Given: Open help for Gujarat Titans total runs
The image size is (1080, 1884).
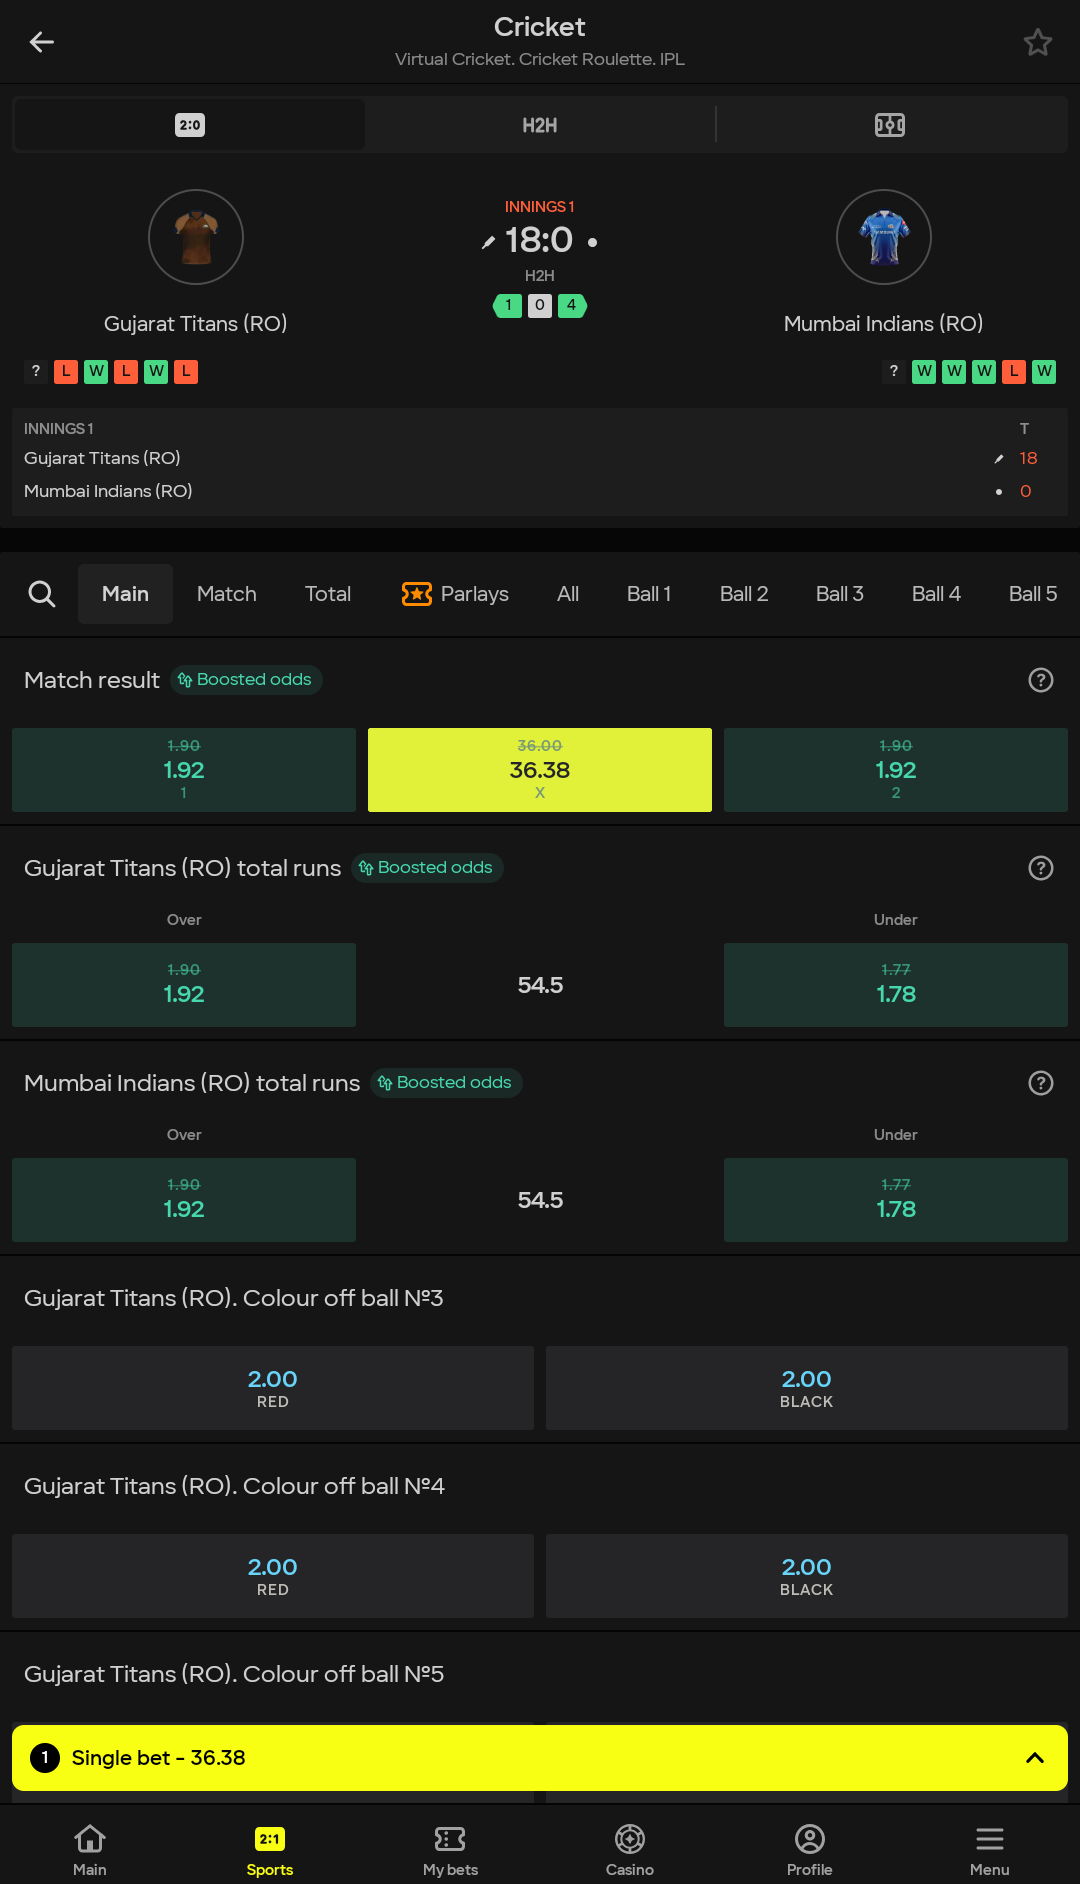Looking at the screenshot, I should [x=1041, y=868].
